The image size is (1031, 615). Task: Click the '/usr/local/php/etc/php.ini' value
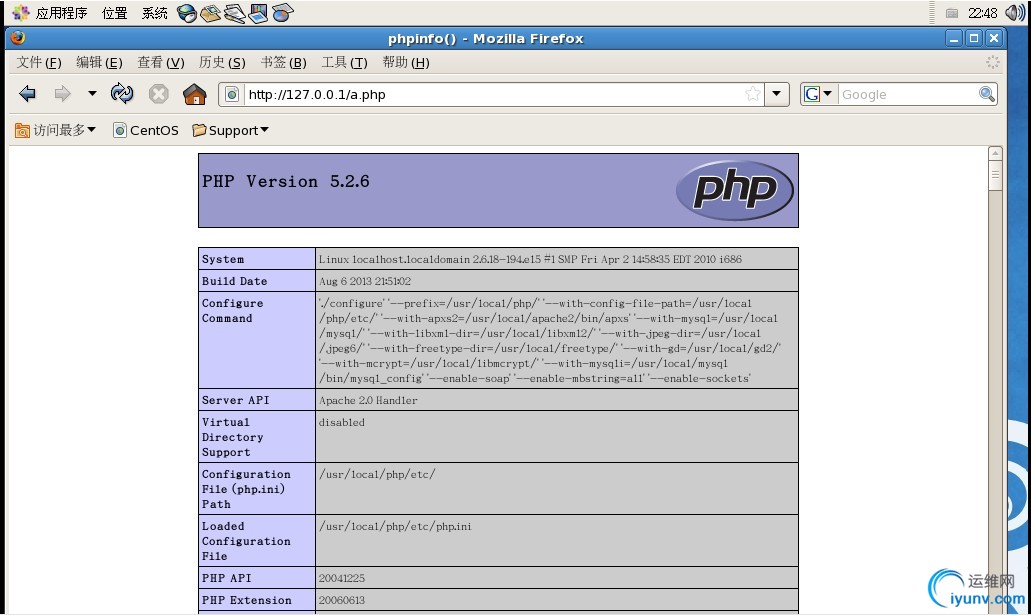(395, 526)
